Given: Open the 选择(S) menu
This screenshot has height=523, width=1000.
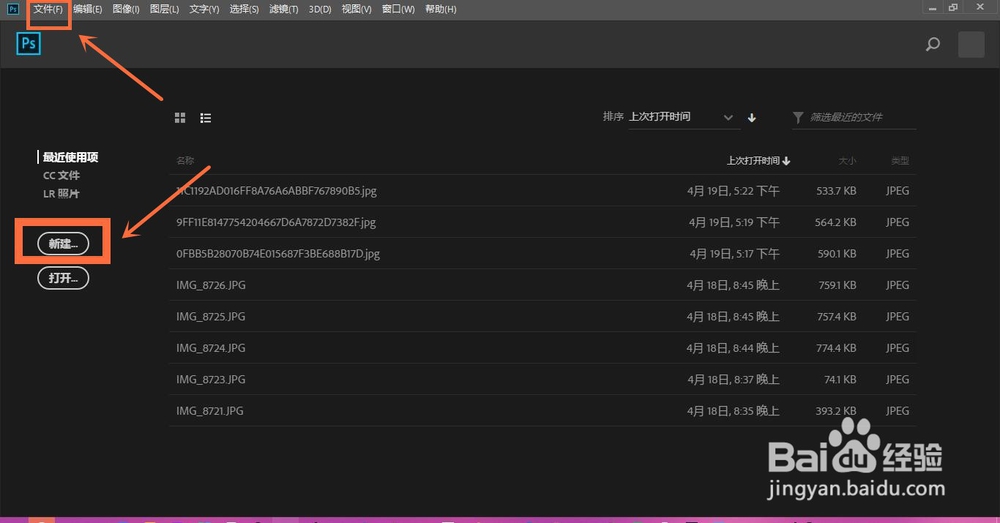Looking at the screenshot, I should tap(244, 9).
